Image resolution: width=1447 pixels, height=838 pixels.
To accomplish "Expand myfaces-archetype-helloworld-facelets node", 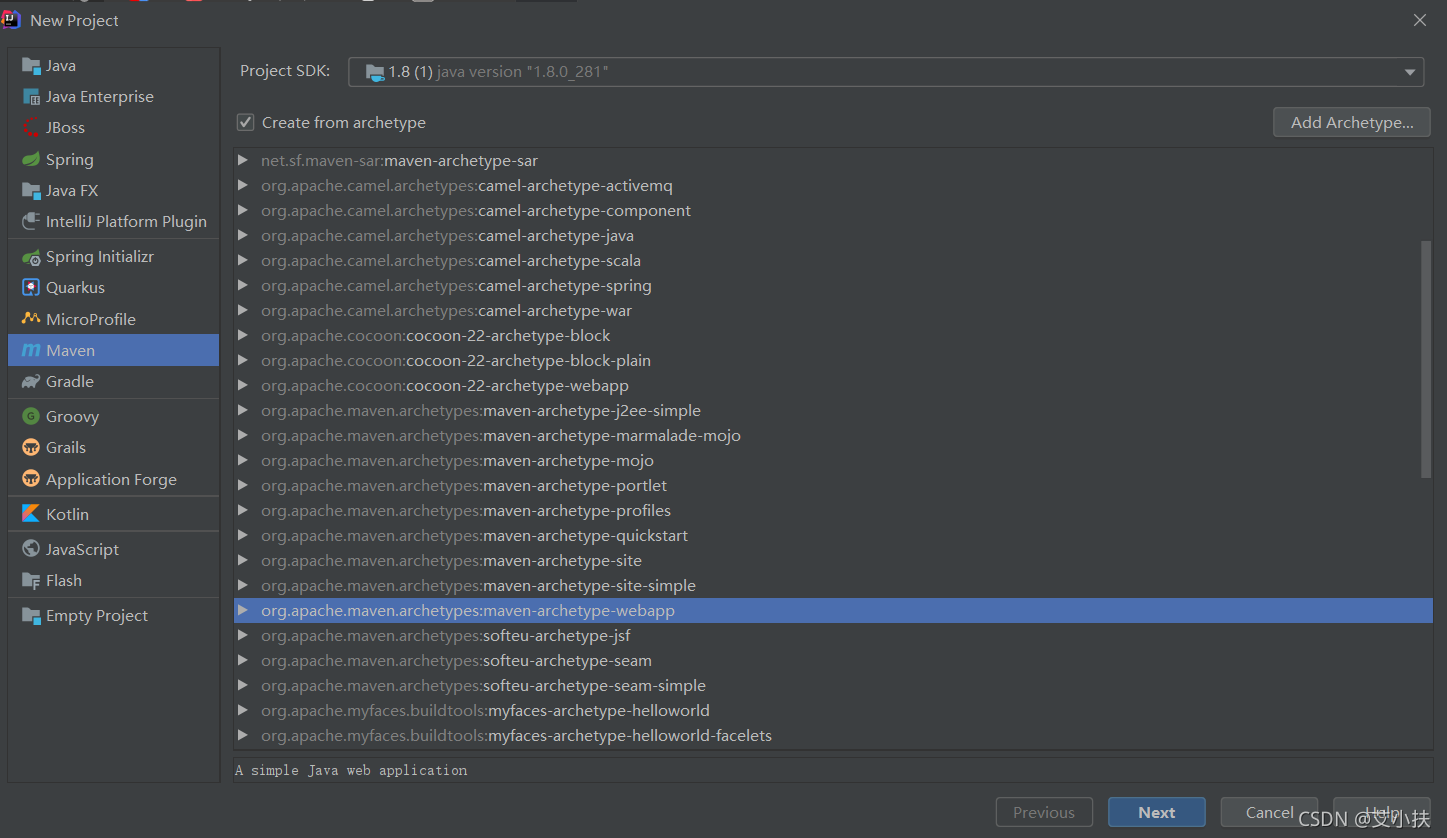I will [x=243, y=735].
